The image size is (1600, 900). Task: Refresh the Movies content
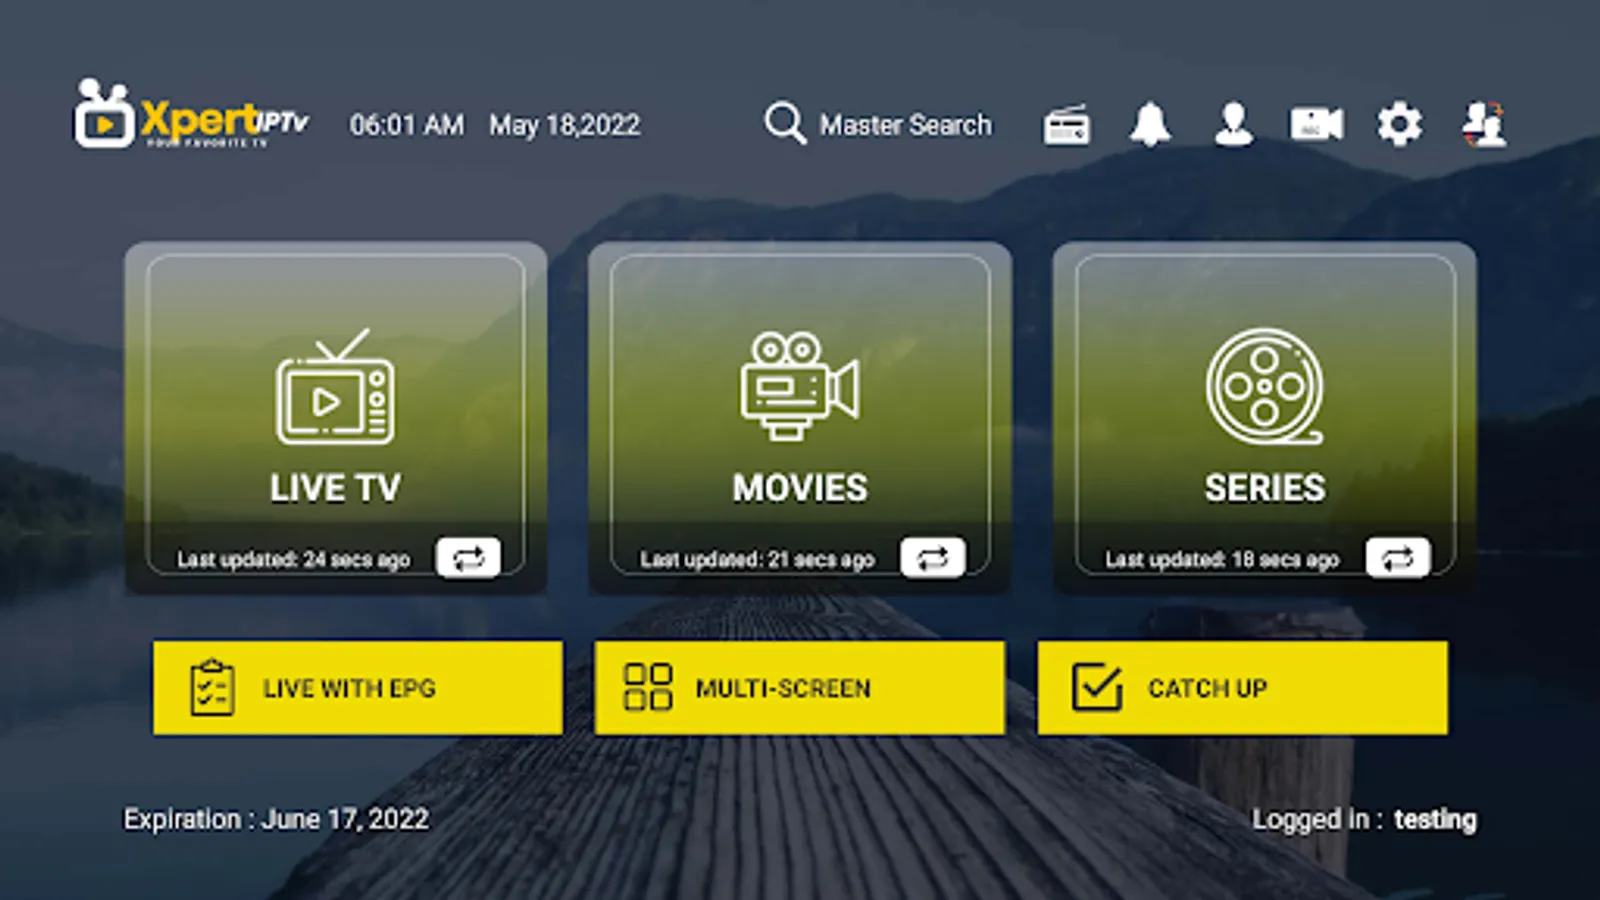935,558
